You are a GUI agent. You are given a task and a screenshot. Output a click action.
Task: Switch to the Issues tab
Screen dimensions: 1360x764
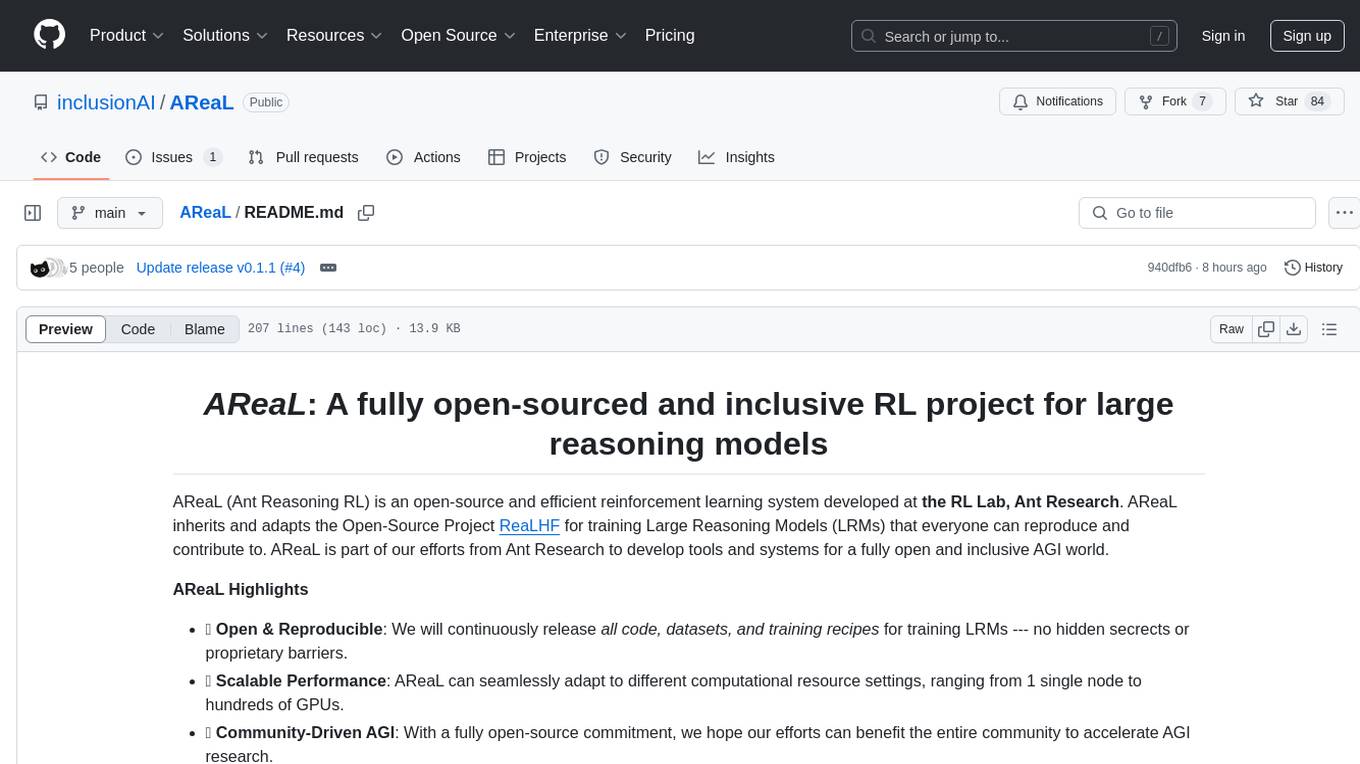173,157
